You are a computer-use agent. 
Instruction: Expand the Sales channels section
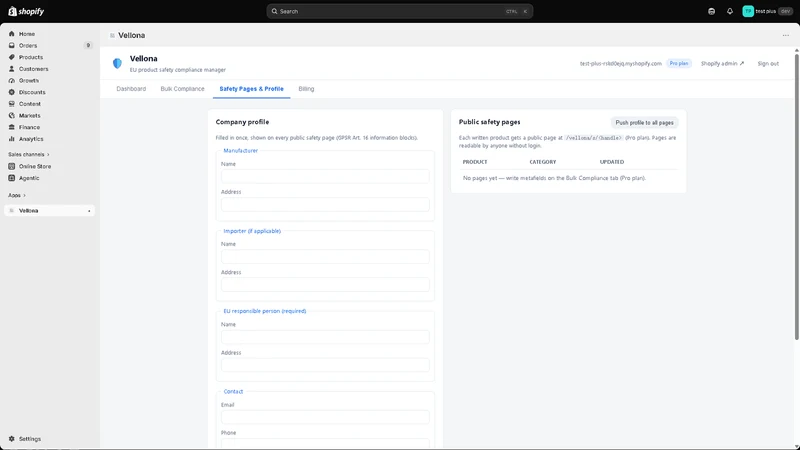pyautogui.click(x=29, y=155)
